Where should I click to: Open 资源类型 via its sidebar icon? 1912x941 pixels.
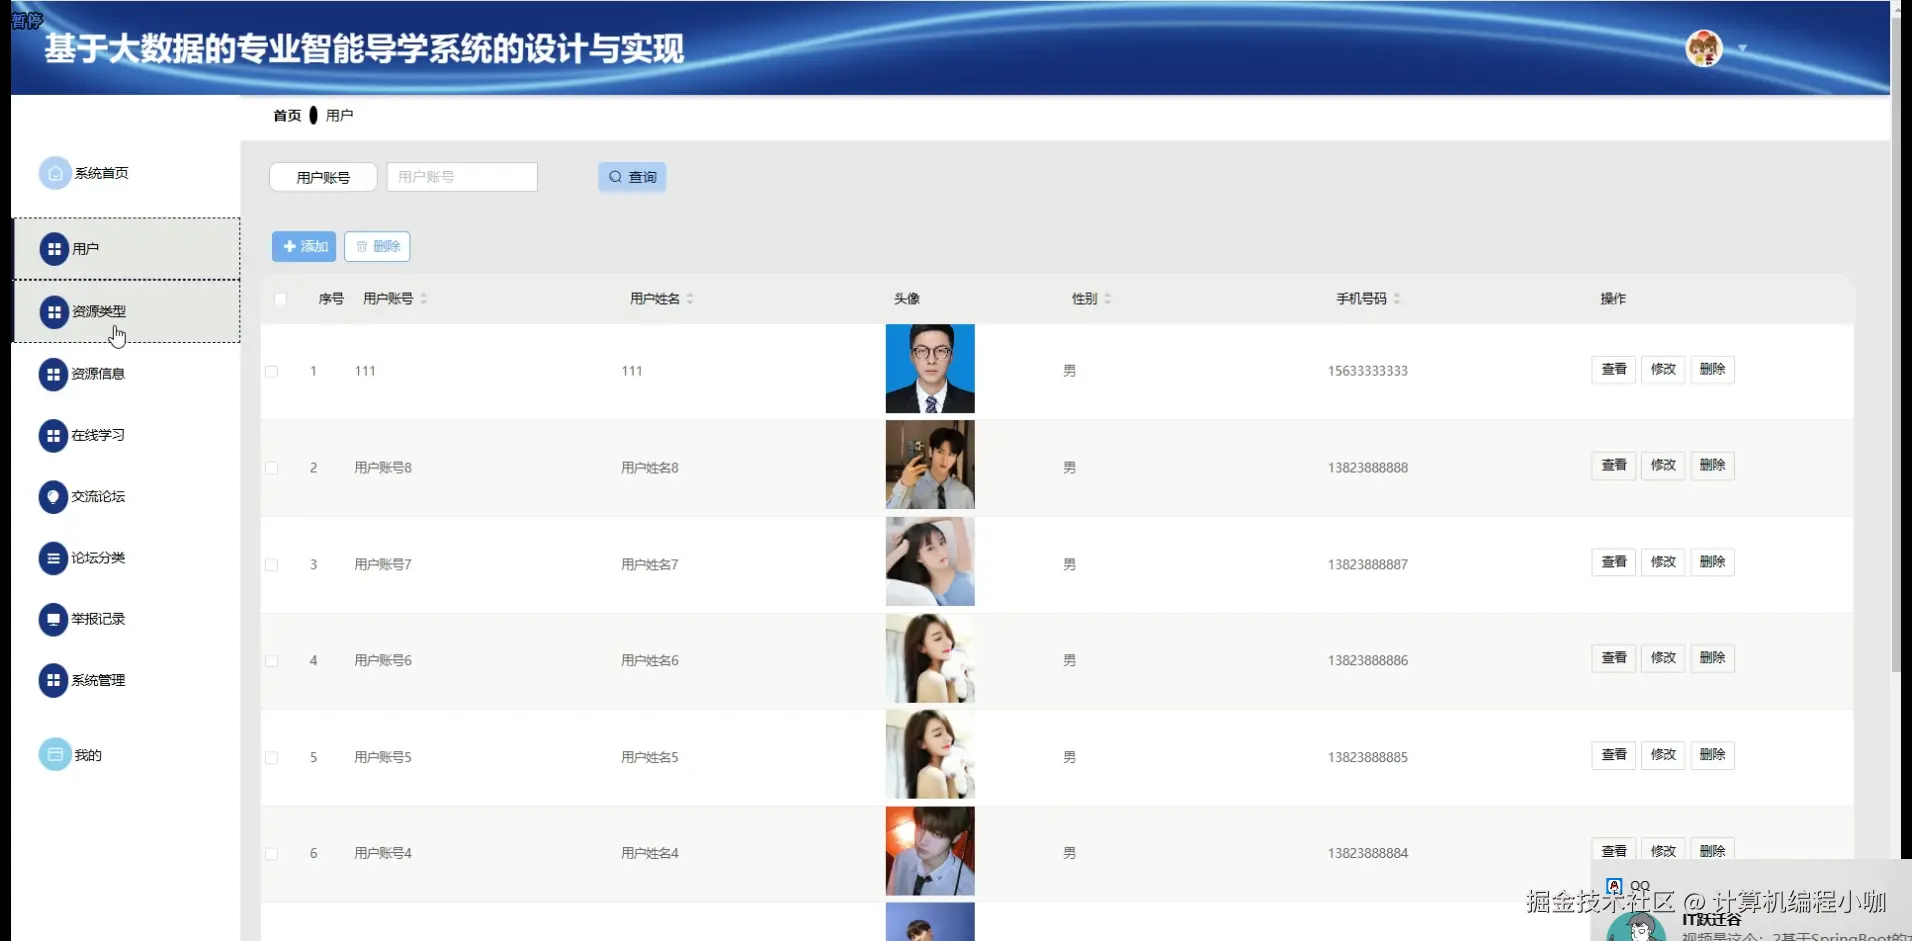54,312
